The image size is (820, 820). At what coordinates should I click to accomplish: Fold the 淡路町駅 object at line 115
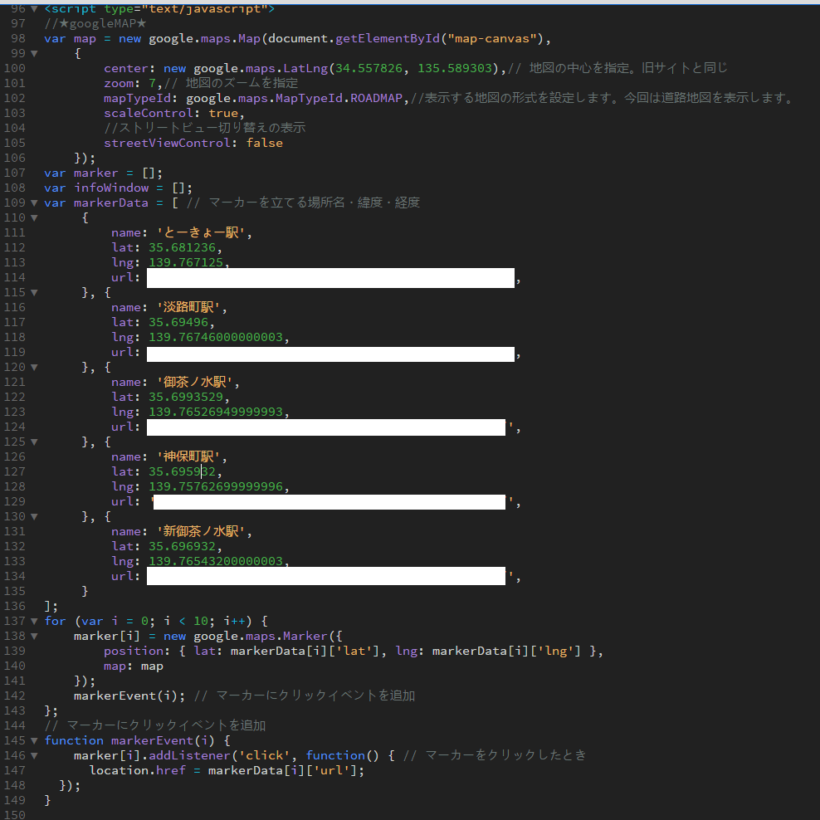34,293
